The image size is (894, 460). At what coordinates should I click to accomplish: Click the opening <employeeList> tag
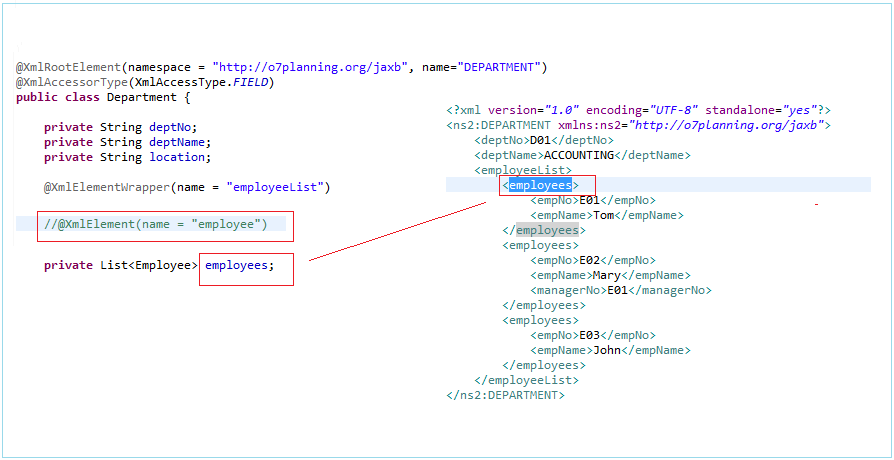(523, 170)
